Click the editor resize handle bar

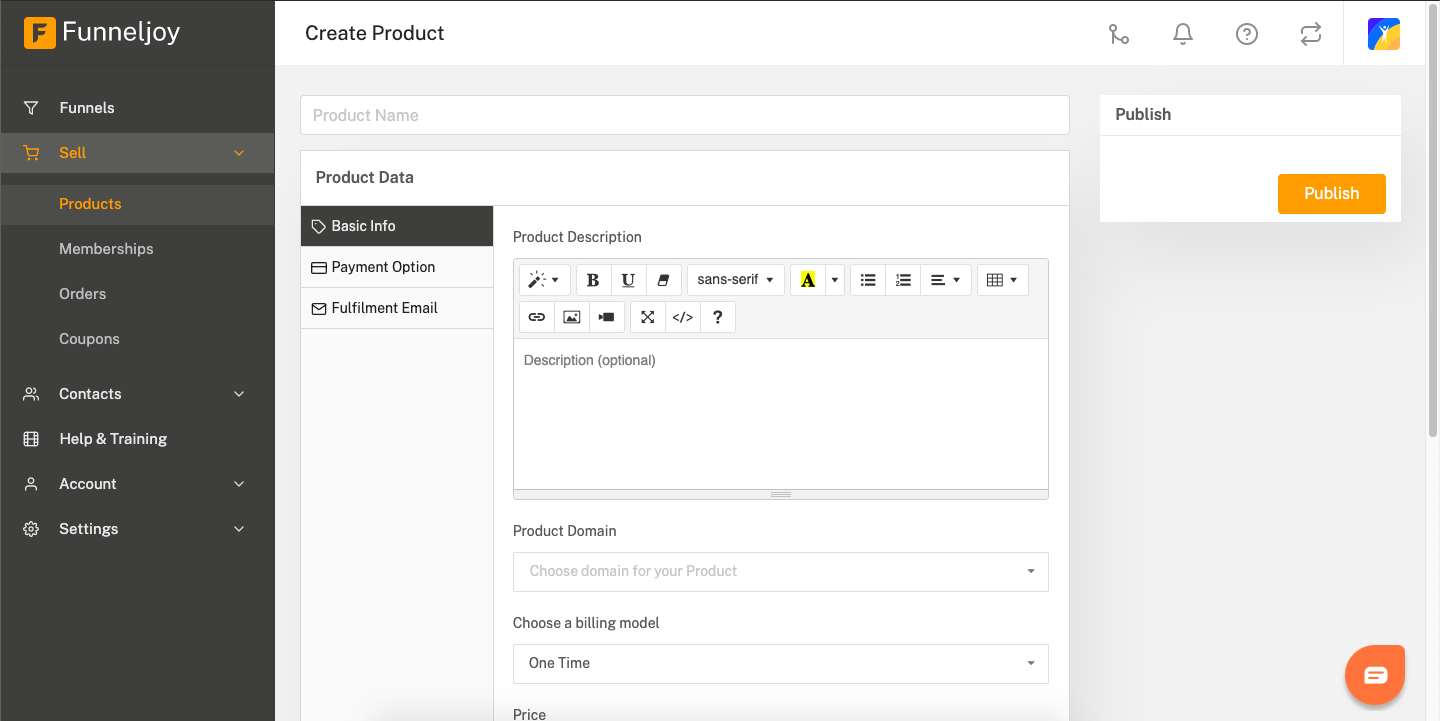[x=781, y=494]
